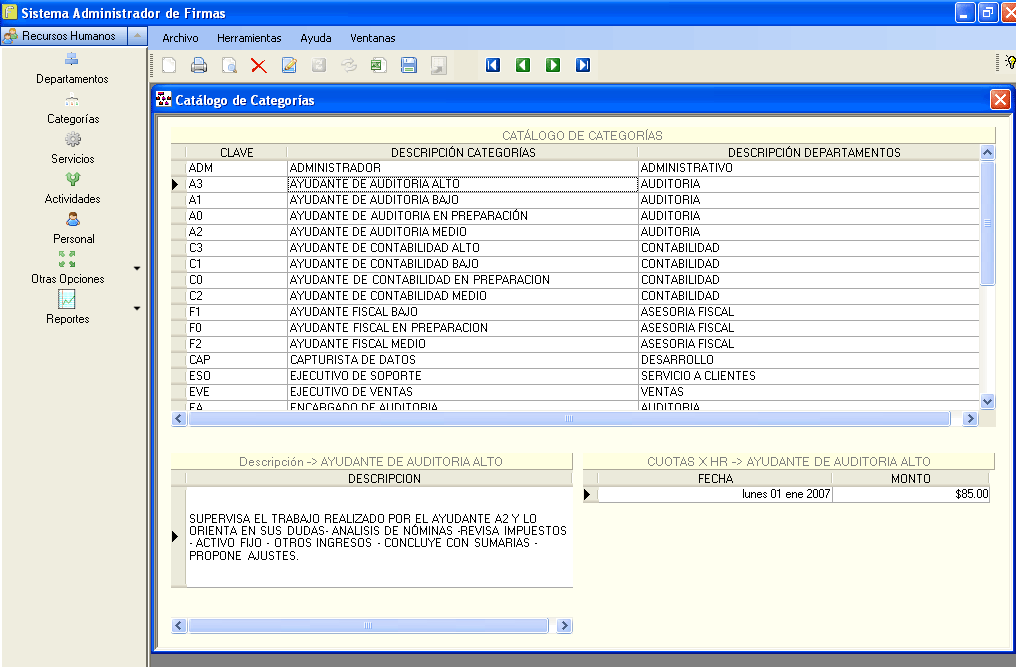Click the Print toolbar icon
The width and height of the screenshot is (1016, 667).
(x=199, y=65)
